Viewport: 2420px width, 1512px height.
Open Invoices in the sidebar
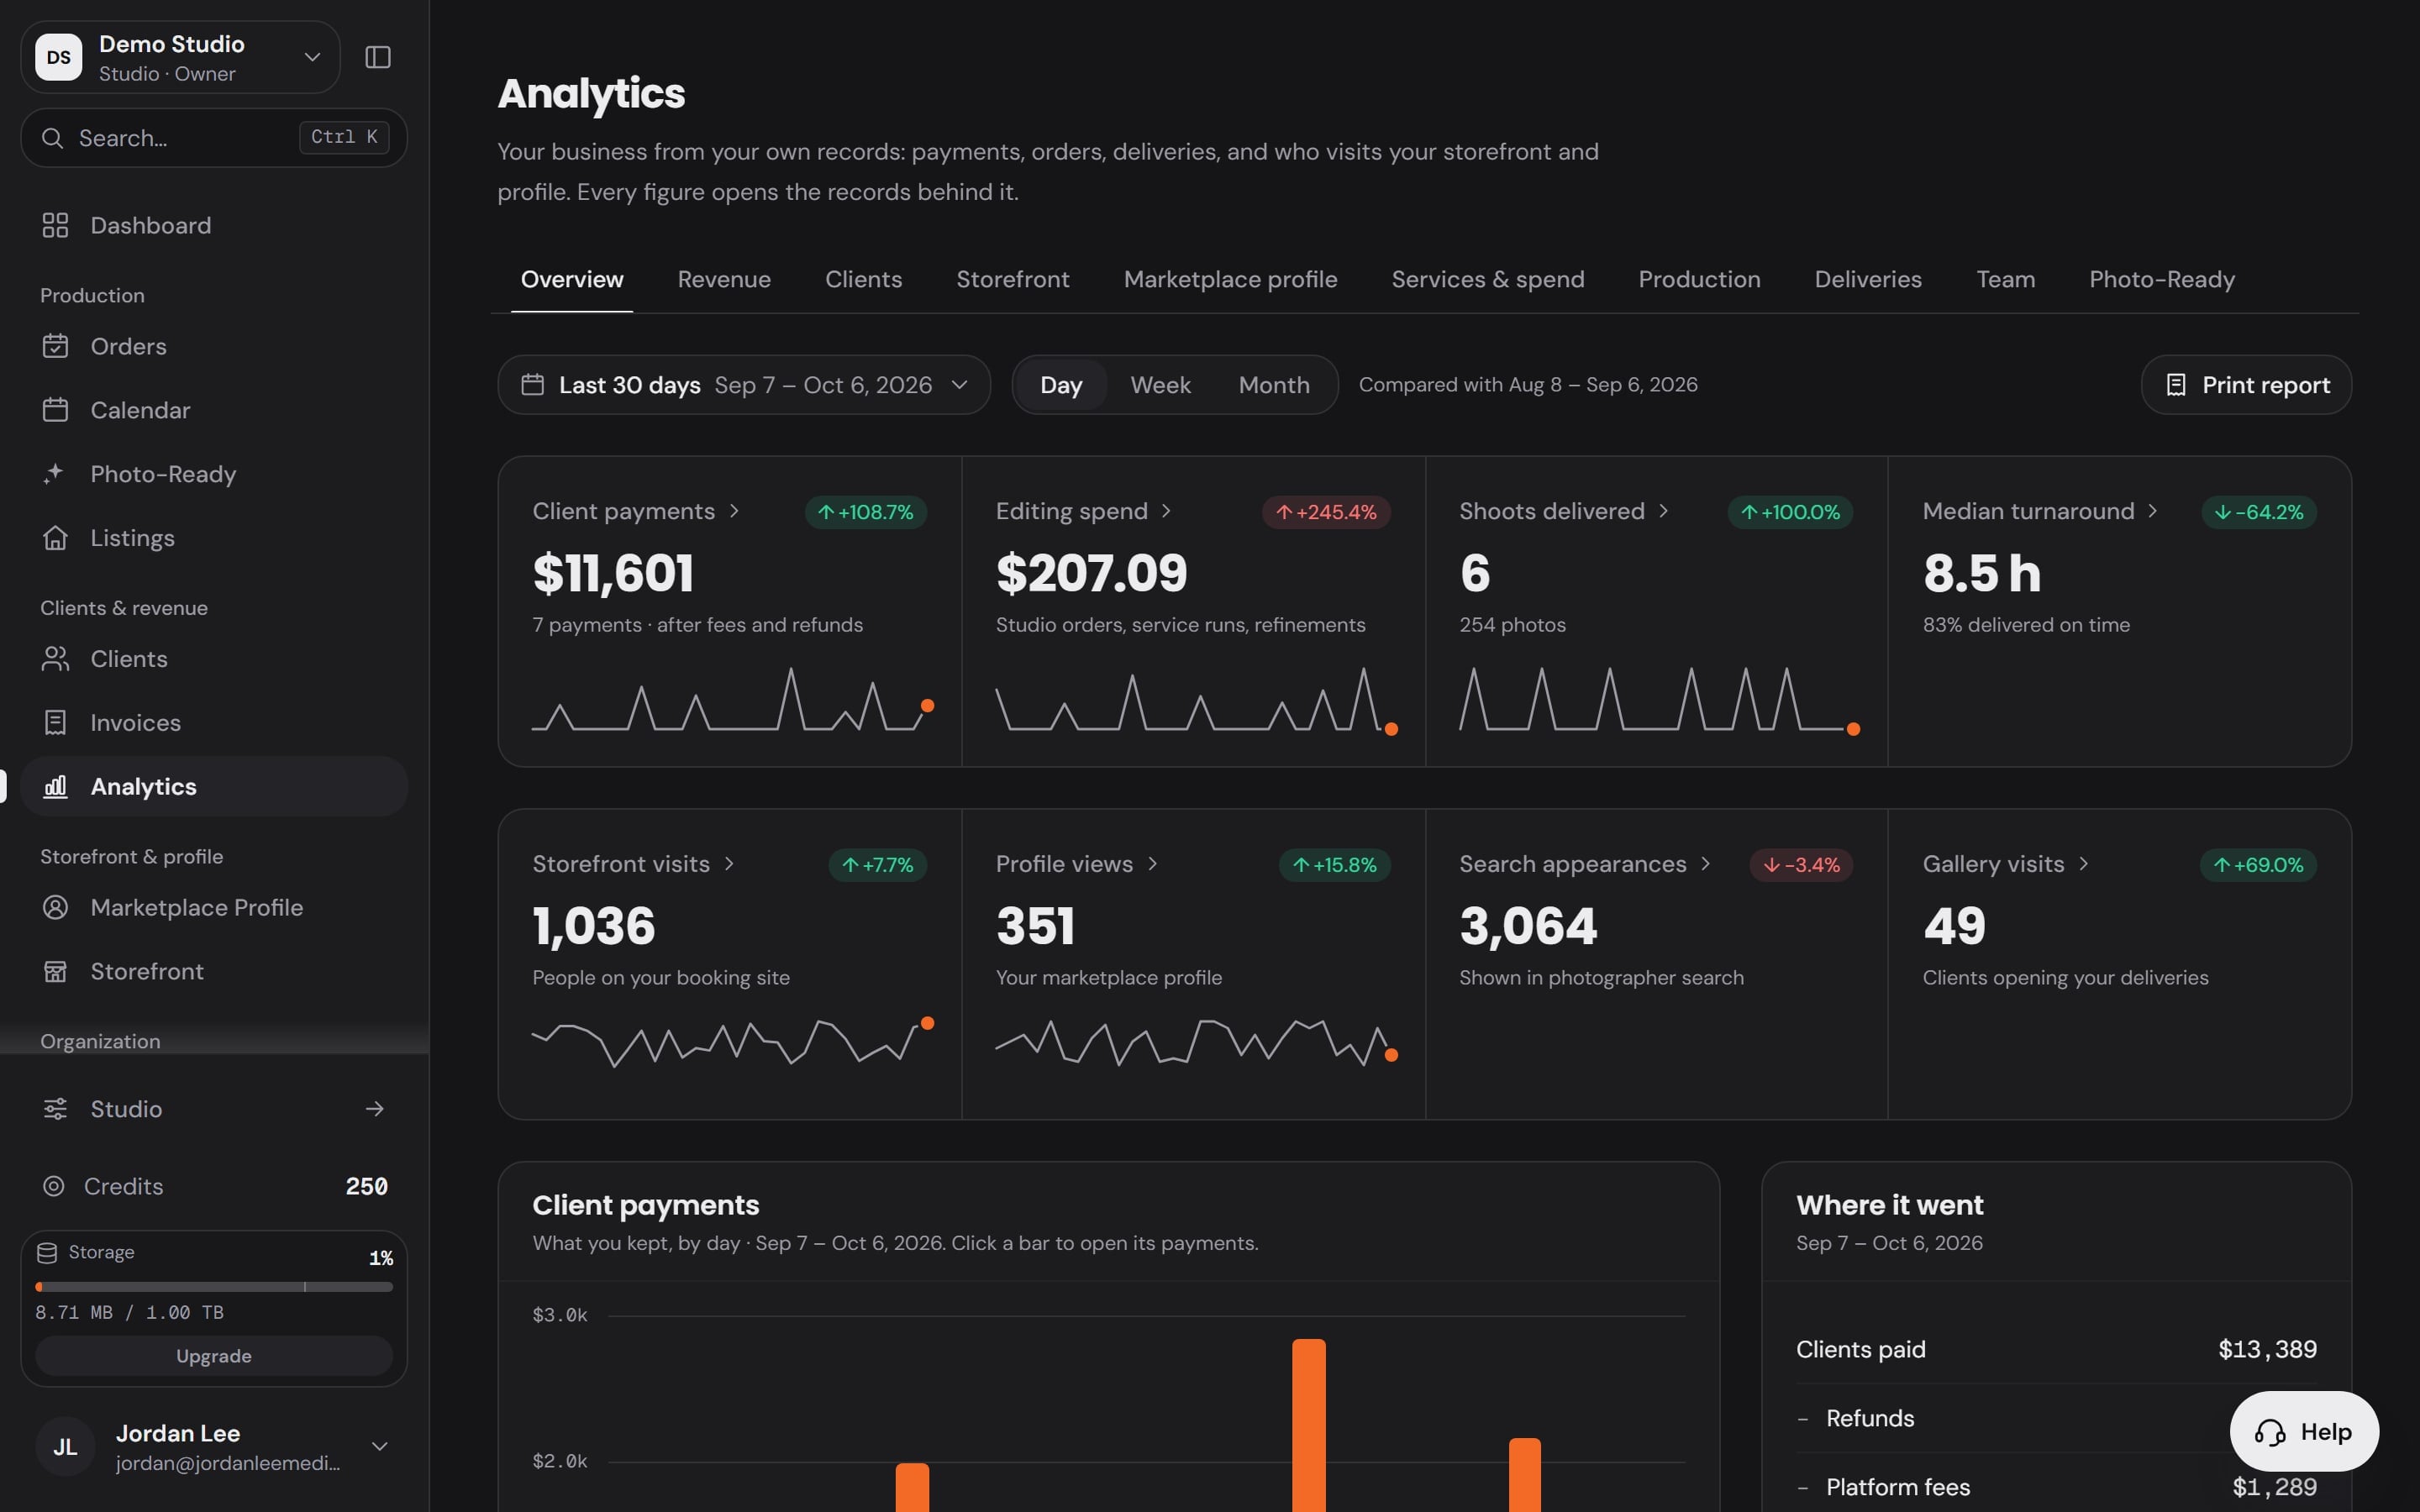click(x=214, y=723)
